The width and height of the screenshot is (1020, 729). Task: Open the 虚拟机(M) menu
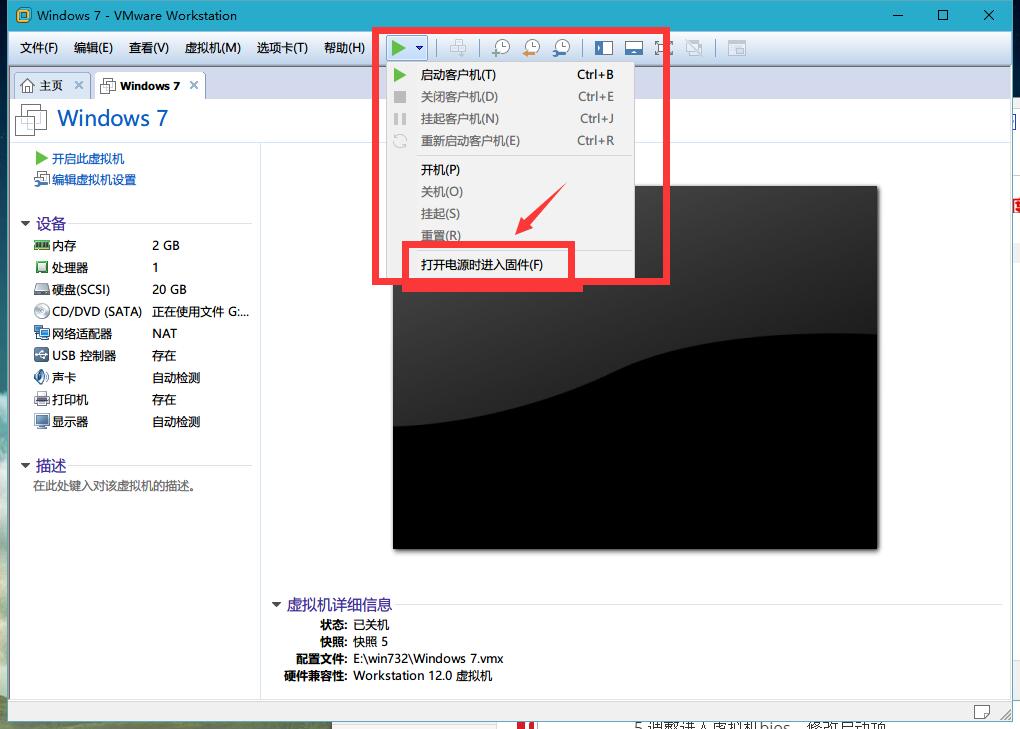click(212, 48)
